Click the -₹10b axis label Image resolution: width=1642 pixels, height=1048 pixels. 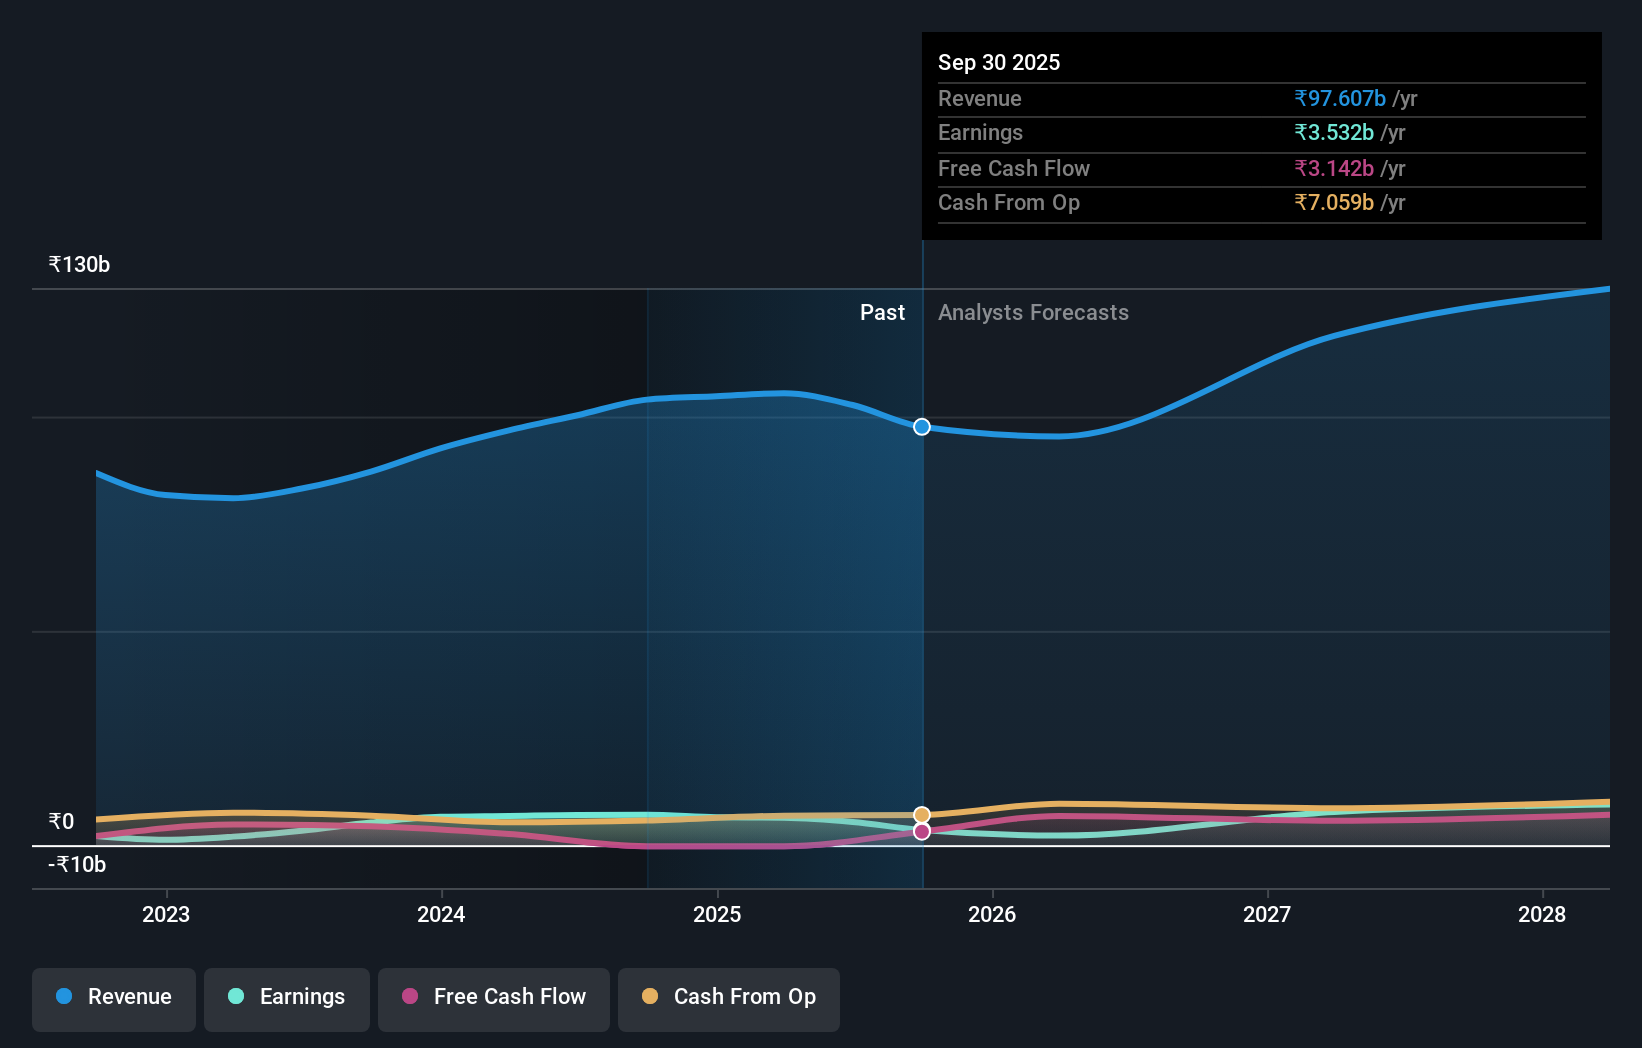point(75,864)
